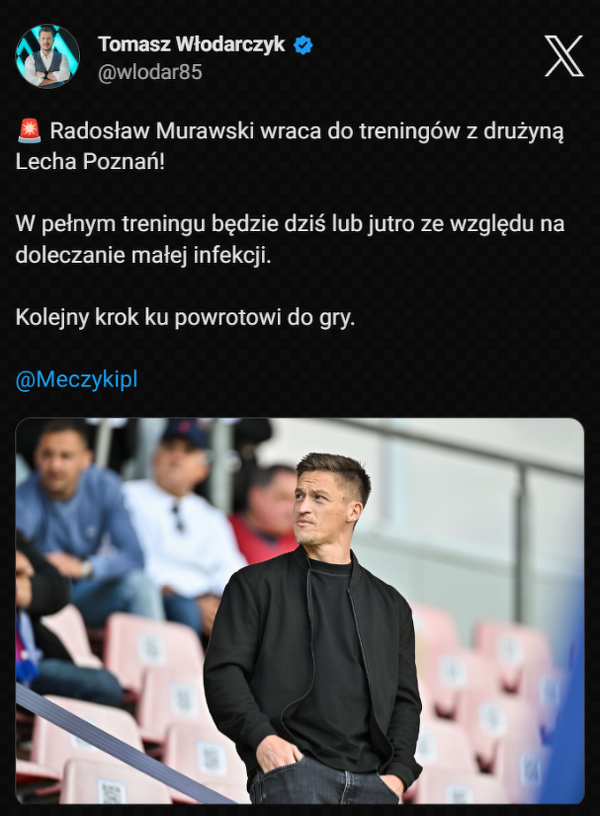The height and width of the screenshot is (816, 600).
Task: Click the line 'doleczanie małej infekcji.'
Action: [144, 256]
